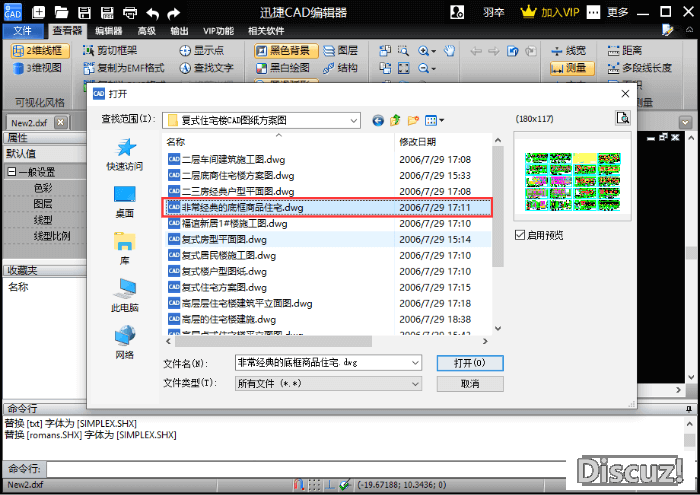Viewport: 700px width, 495px height.
Task: Click the 取消 button
Action: (469, 383)
